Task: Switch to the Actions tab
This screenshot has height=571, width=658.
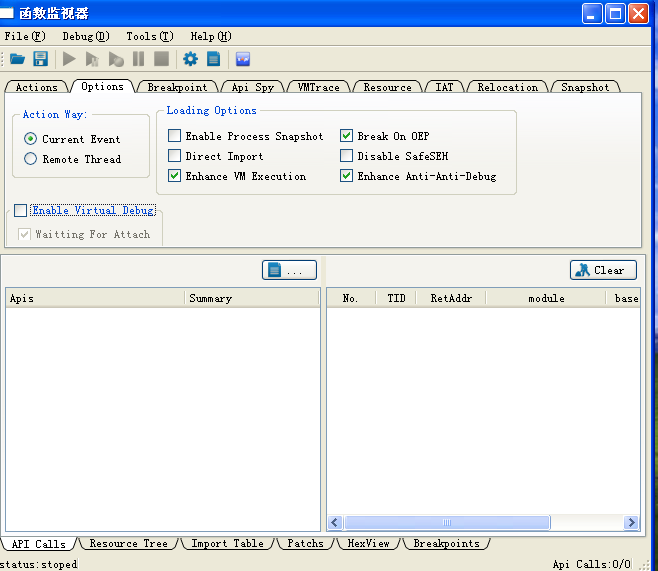Action: (x=37, y=87)
